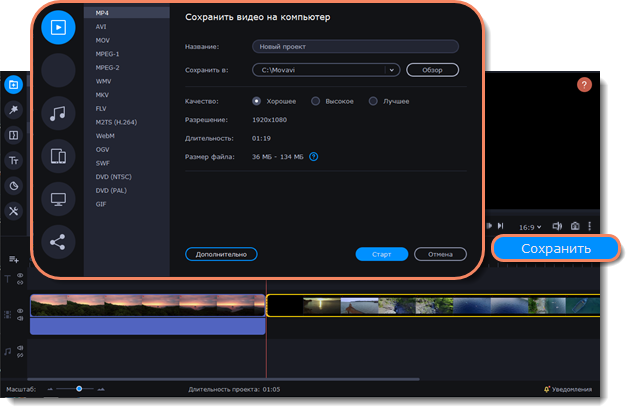Image resolution: width=631 pixels, height=413 pixels.
Task: Click the project name input field
Action: pyautogui.click(x=355, y=46)
